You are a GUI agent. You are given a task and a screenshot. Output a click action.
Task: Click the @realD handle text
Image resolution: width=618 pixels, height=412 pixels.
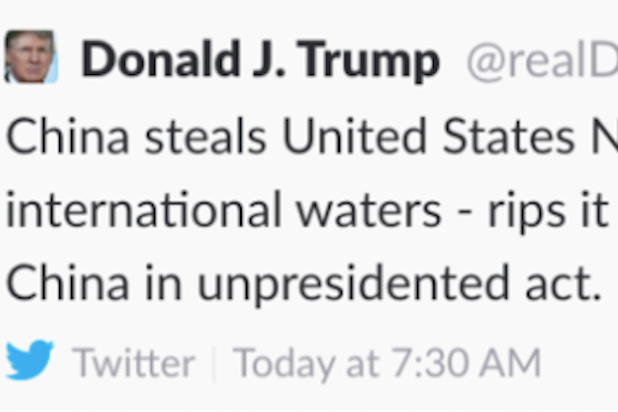tap(540, 62)
